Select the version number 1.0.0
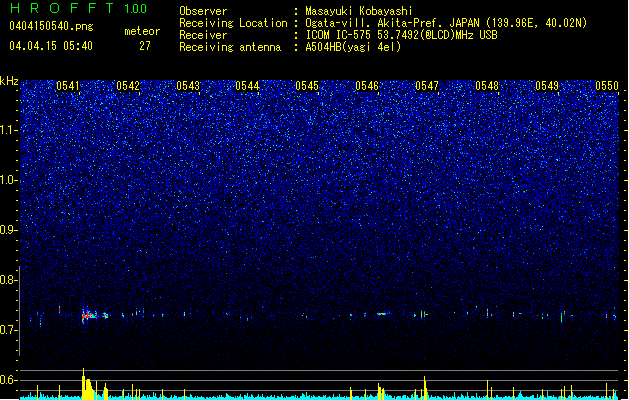The image size is (629, 400). coord(135,9)
